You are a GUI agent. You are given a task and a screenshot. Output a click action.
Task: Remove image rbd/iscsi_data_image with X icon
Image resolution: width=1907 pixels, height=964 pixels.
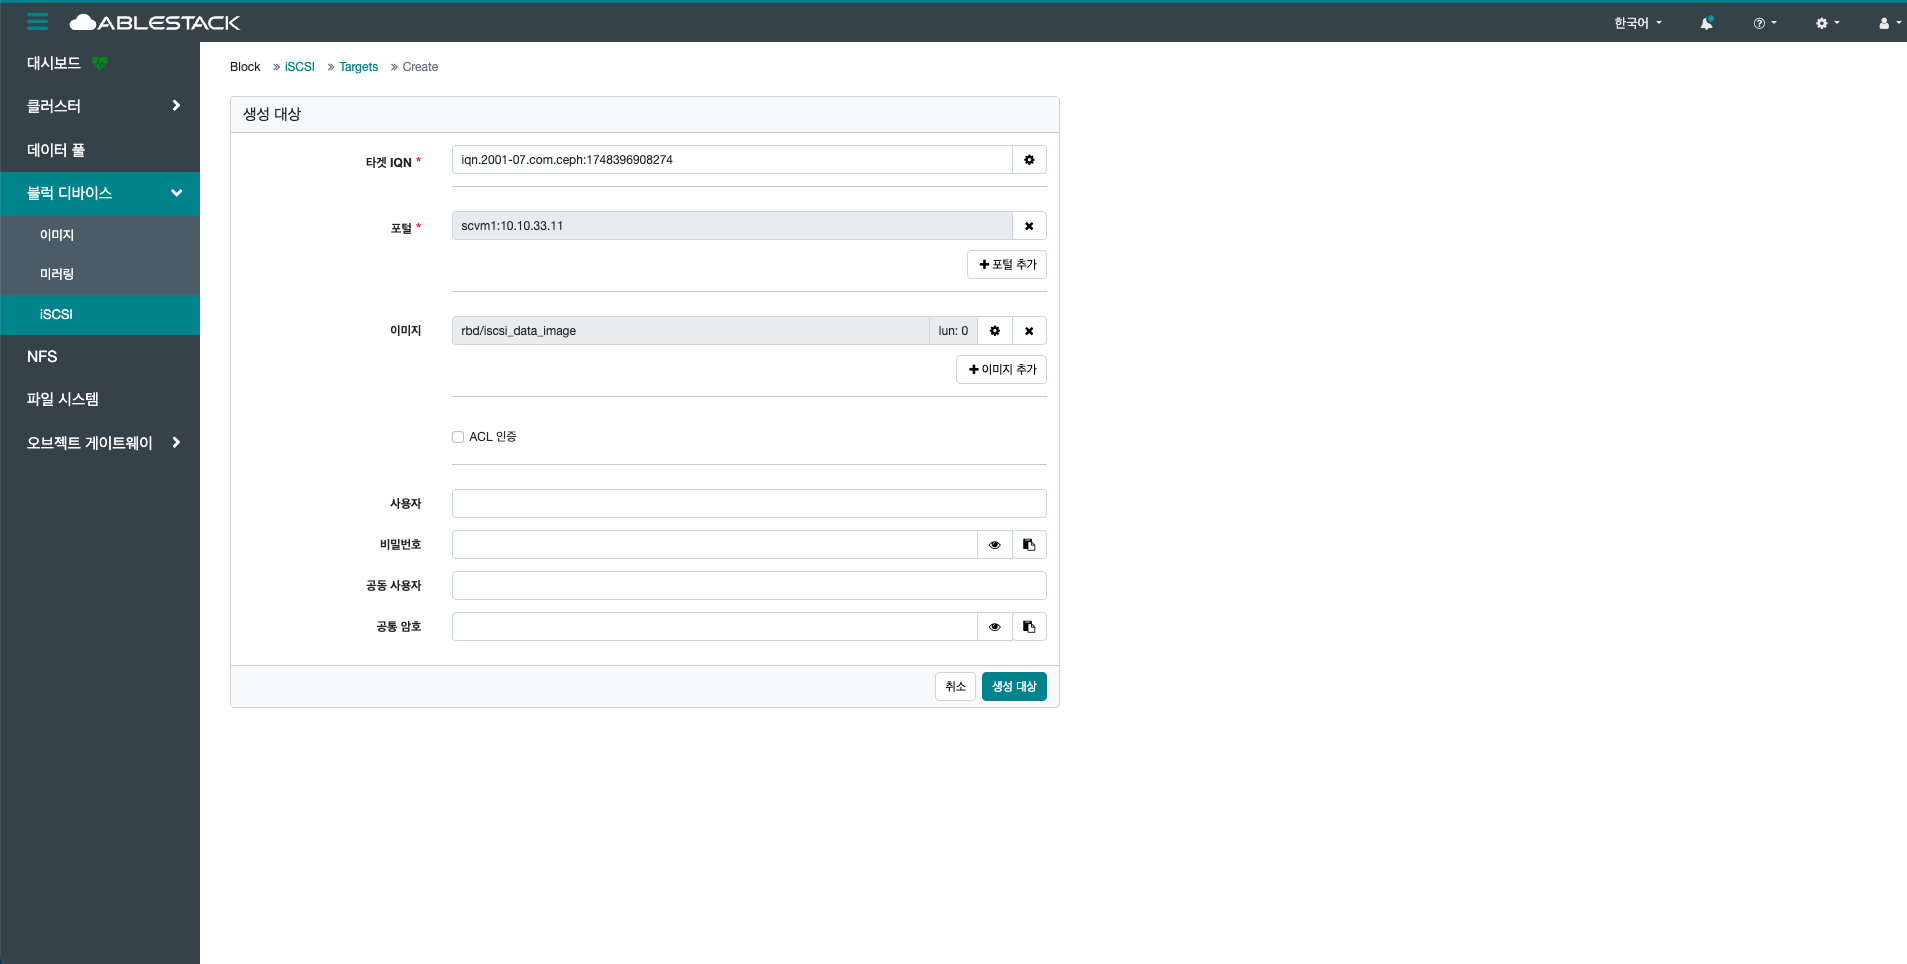pos(1029,331)
